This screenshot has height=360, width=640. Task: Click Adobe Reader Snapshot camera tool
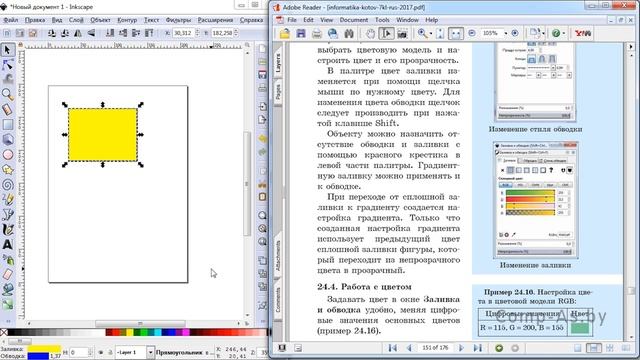(402, 33)
